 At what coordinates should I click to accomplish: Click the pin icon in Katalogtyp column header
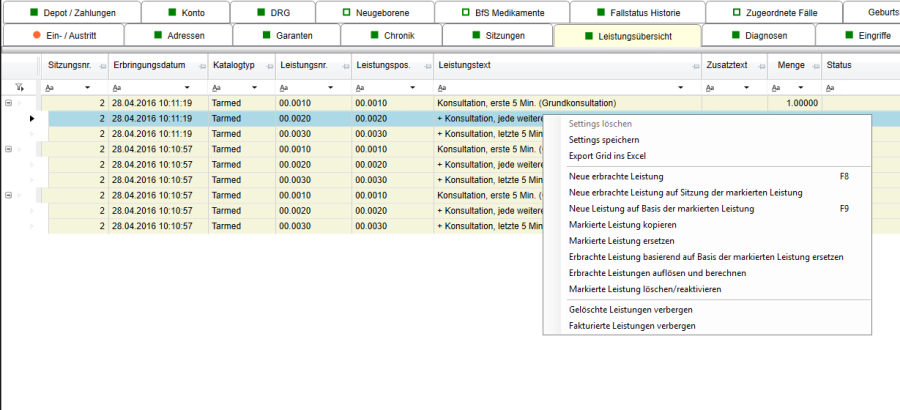268,65
